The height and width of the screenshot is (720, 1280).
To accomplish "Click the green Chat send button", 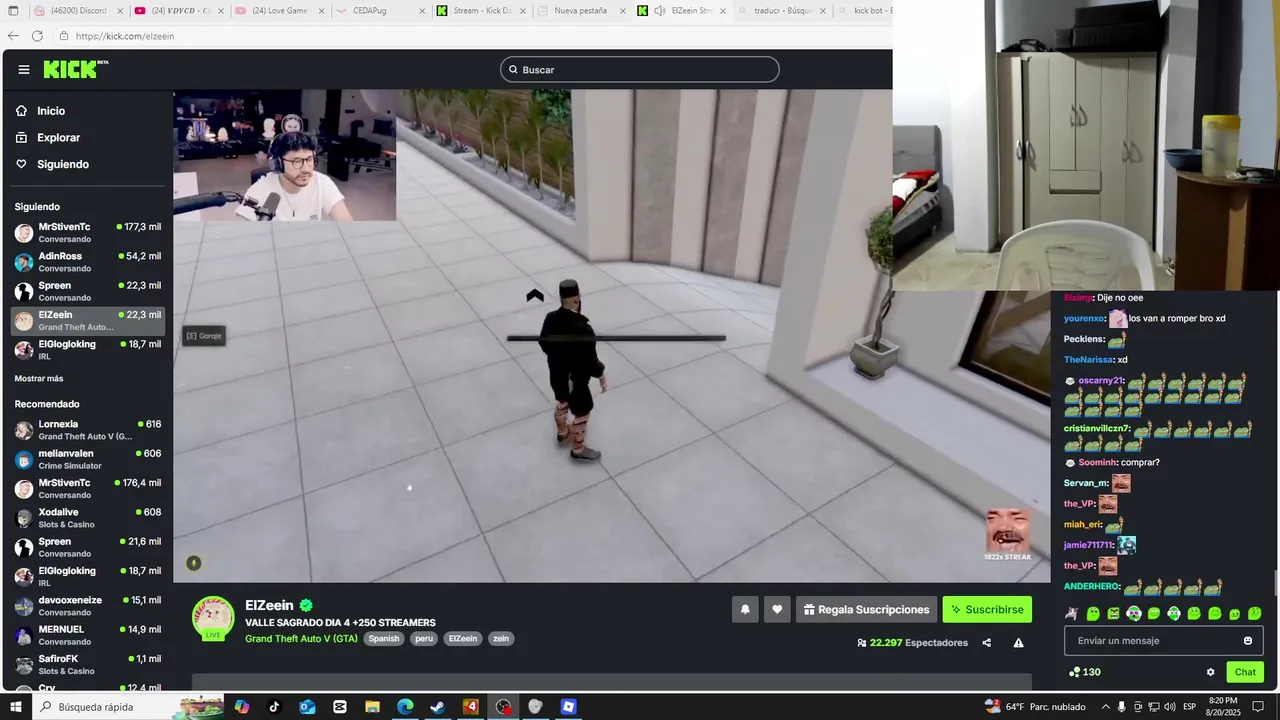I will point(1245,672).
